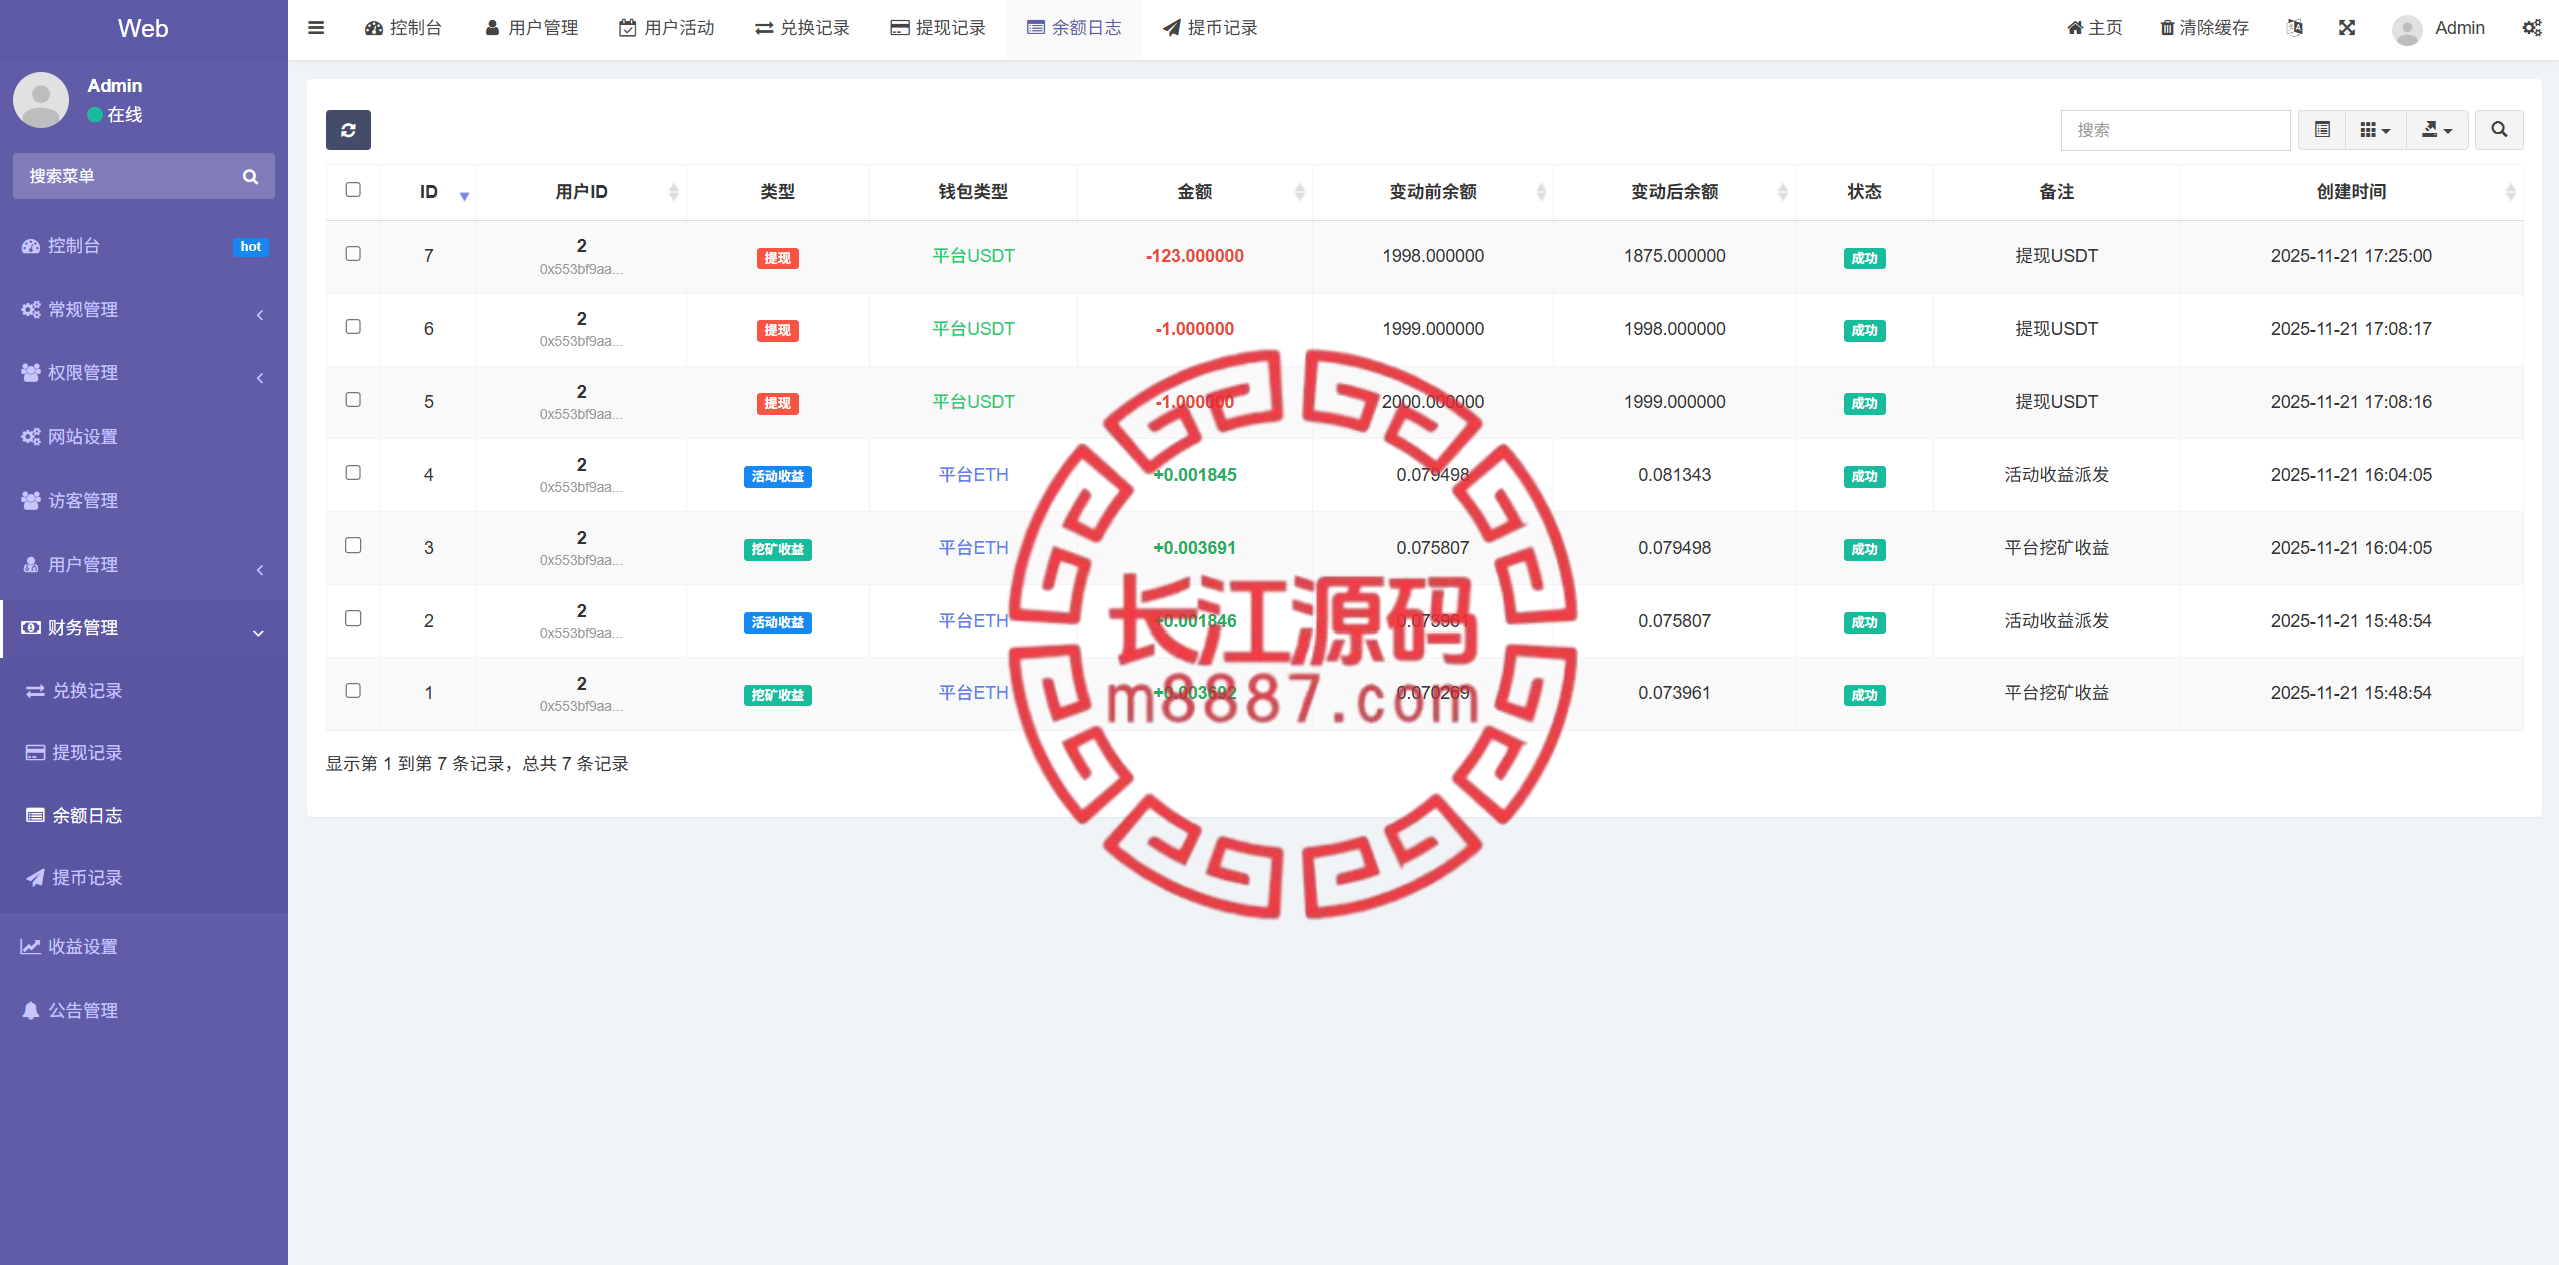Click the toggle view icon beside search box

[x=2322, y=130]
